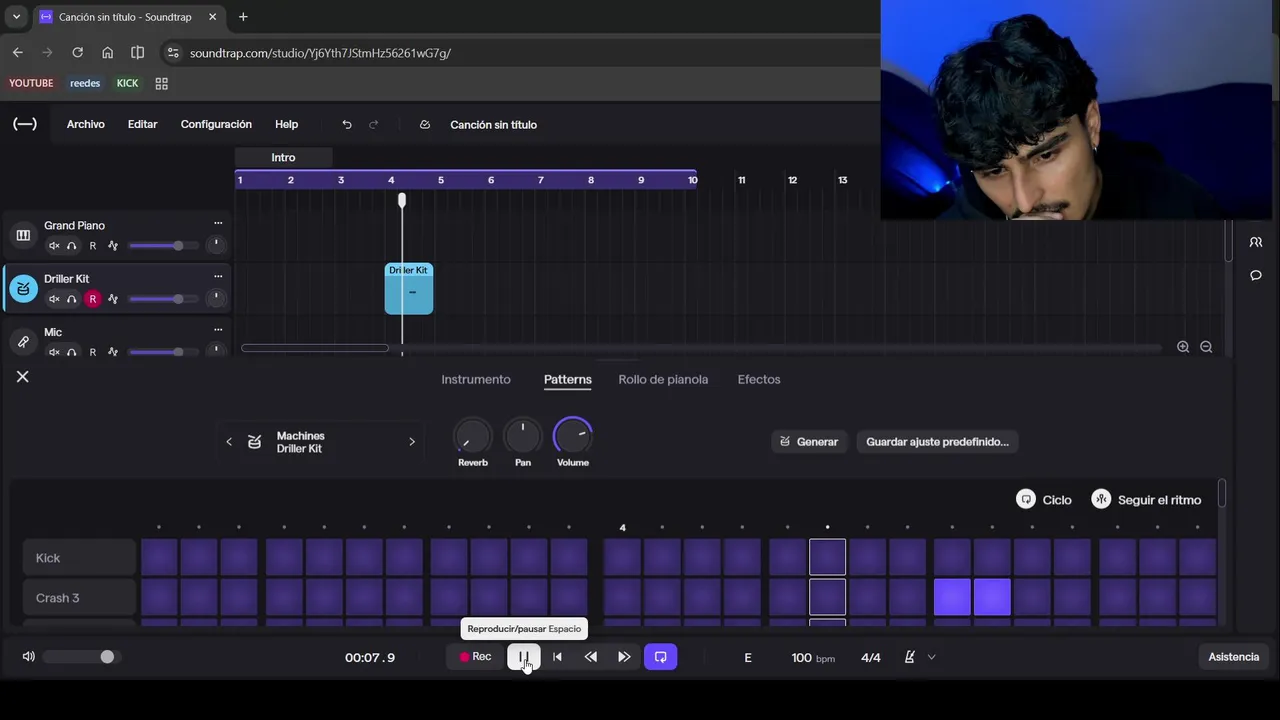This screenshot has width=1280, height=720.
Task: Click the Grand Piano instrument icon
Action: pyautogui.click(x=23, y=236)
